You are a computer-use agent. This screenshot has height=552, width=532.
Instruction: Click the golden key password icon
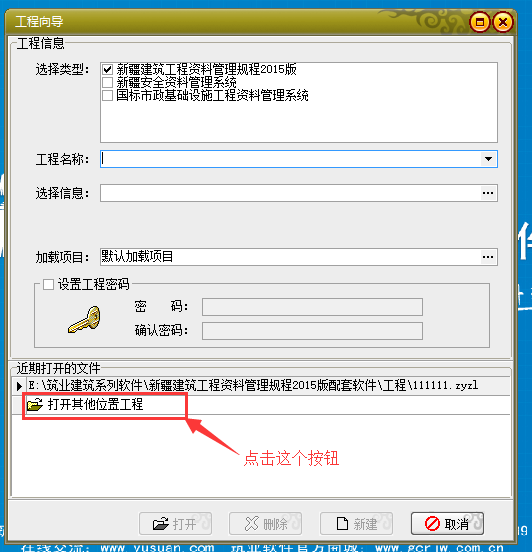pos(85,320)
